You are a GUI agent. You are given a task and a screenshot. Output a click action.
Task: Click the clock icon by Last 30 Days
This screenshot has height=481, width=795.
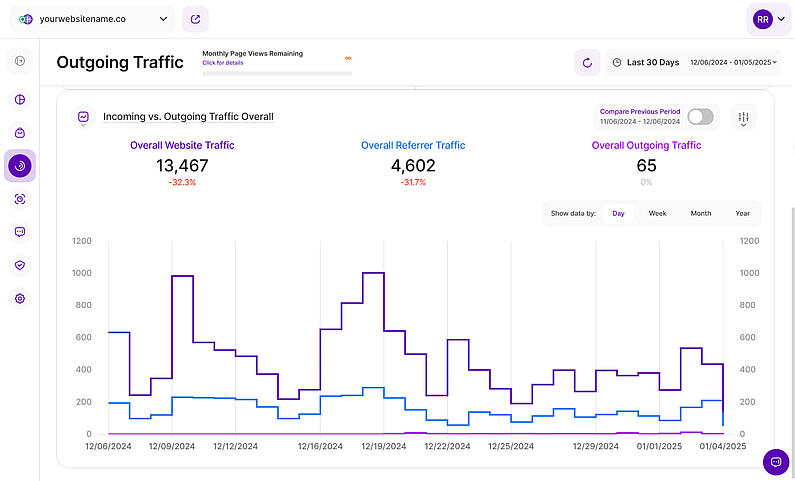pos(617,62)
